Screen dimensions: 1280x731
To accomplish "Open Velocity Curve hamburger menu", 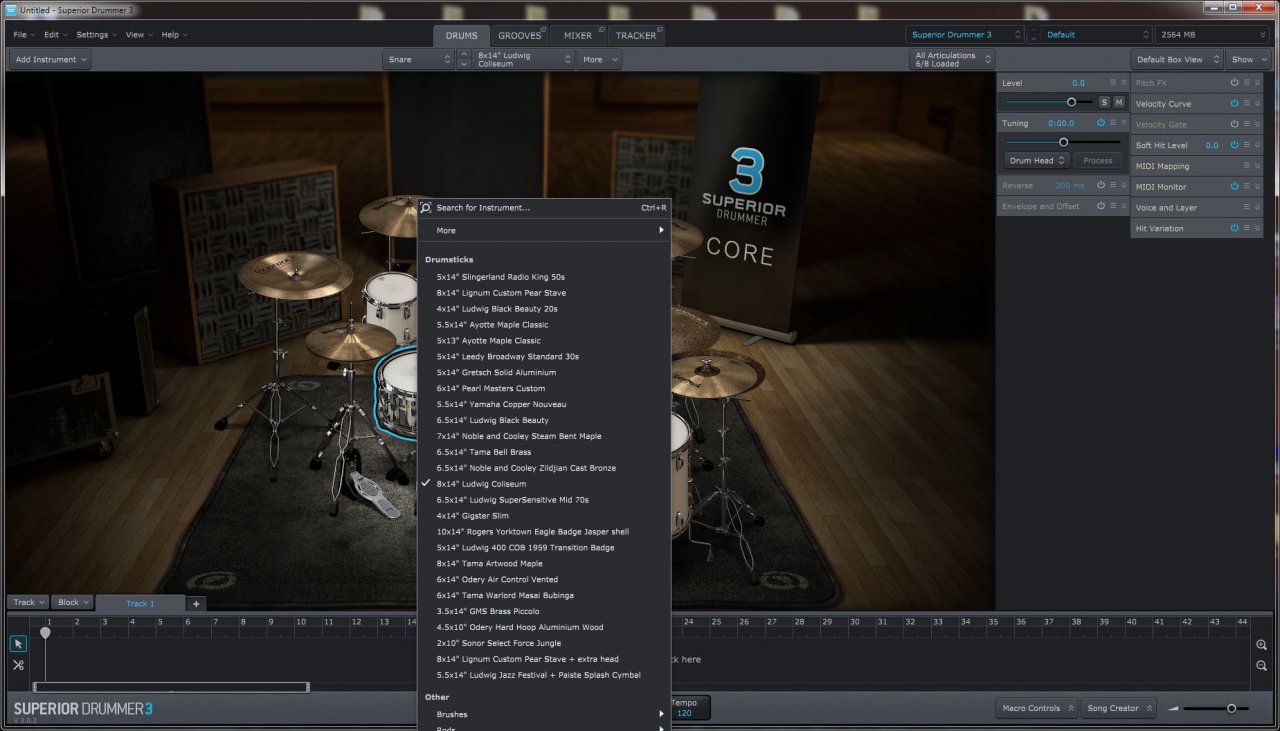I will tap(1247, 103).
